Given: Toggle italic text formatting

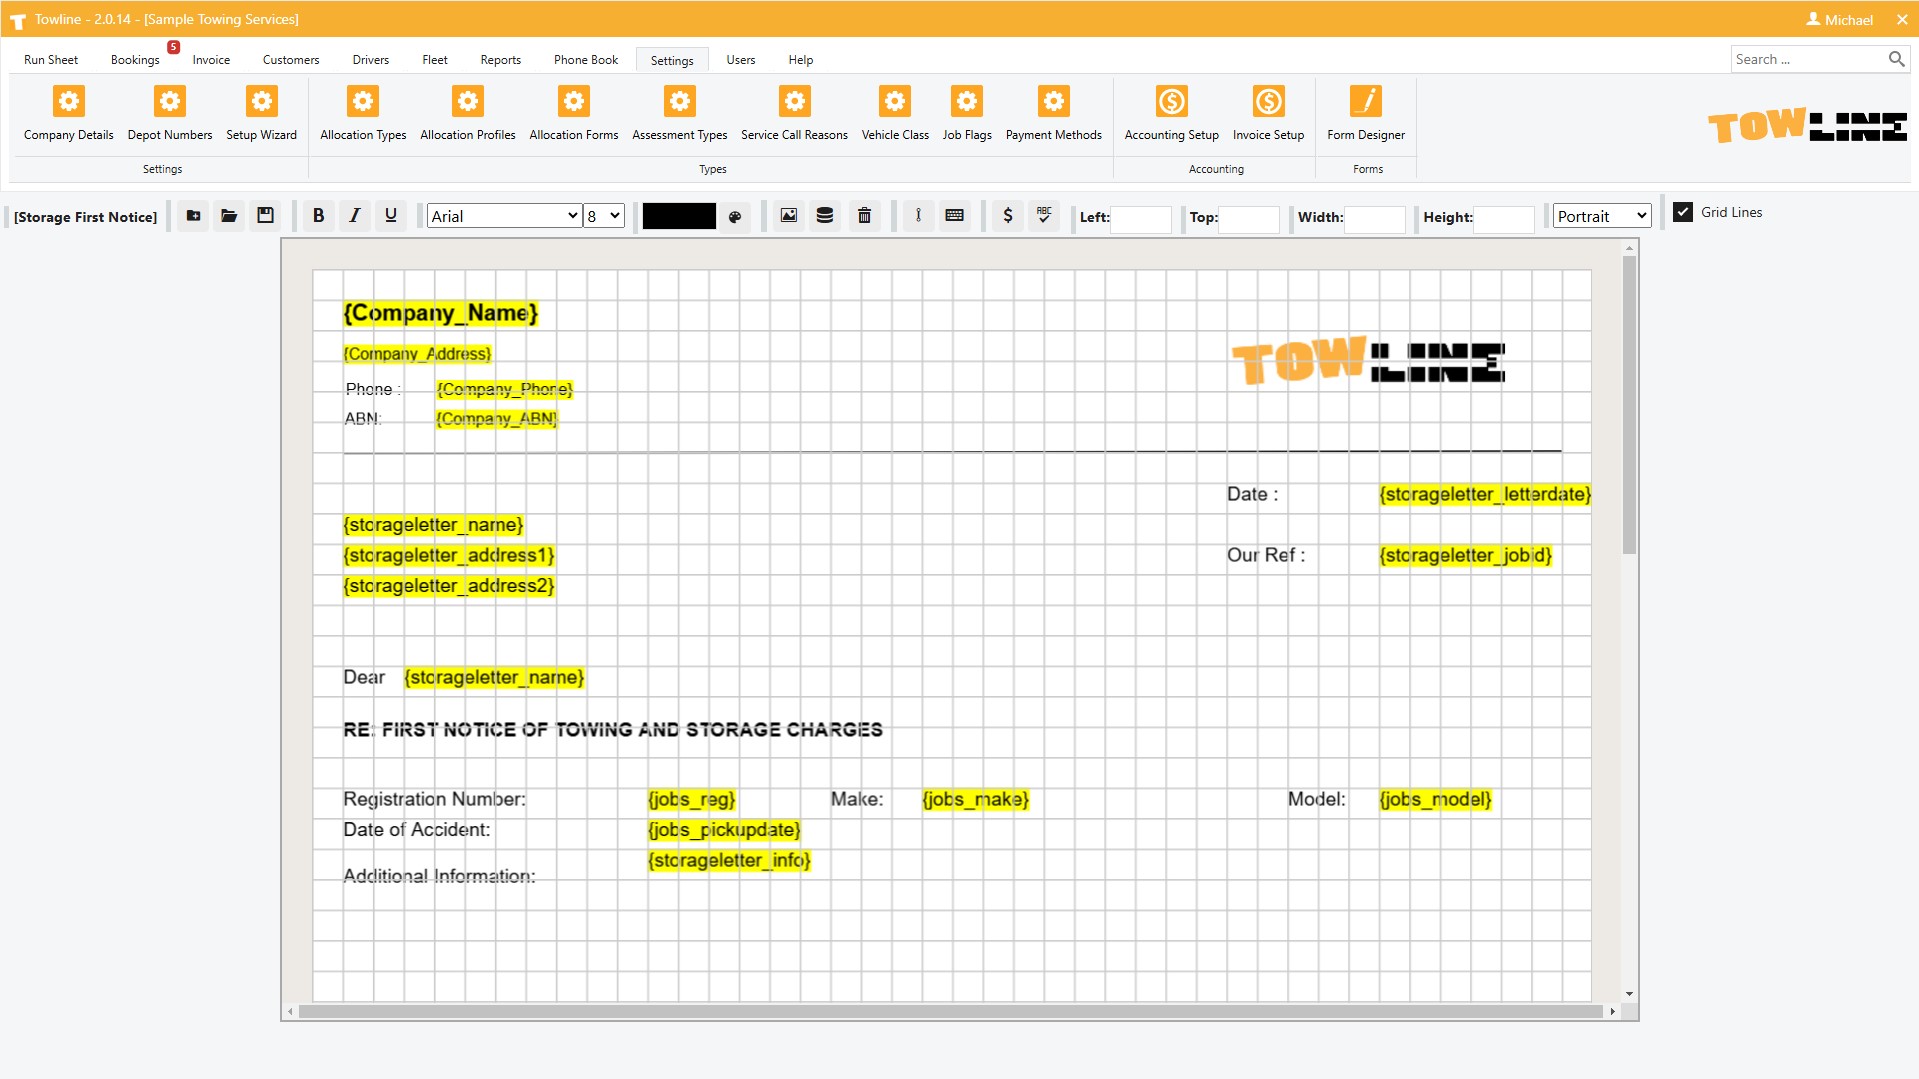Looking at the screenshot, I should click(x=354, y=216).
